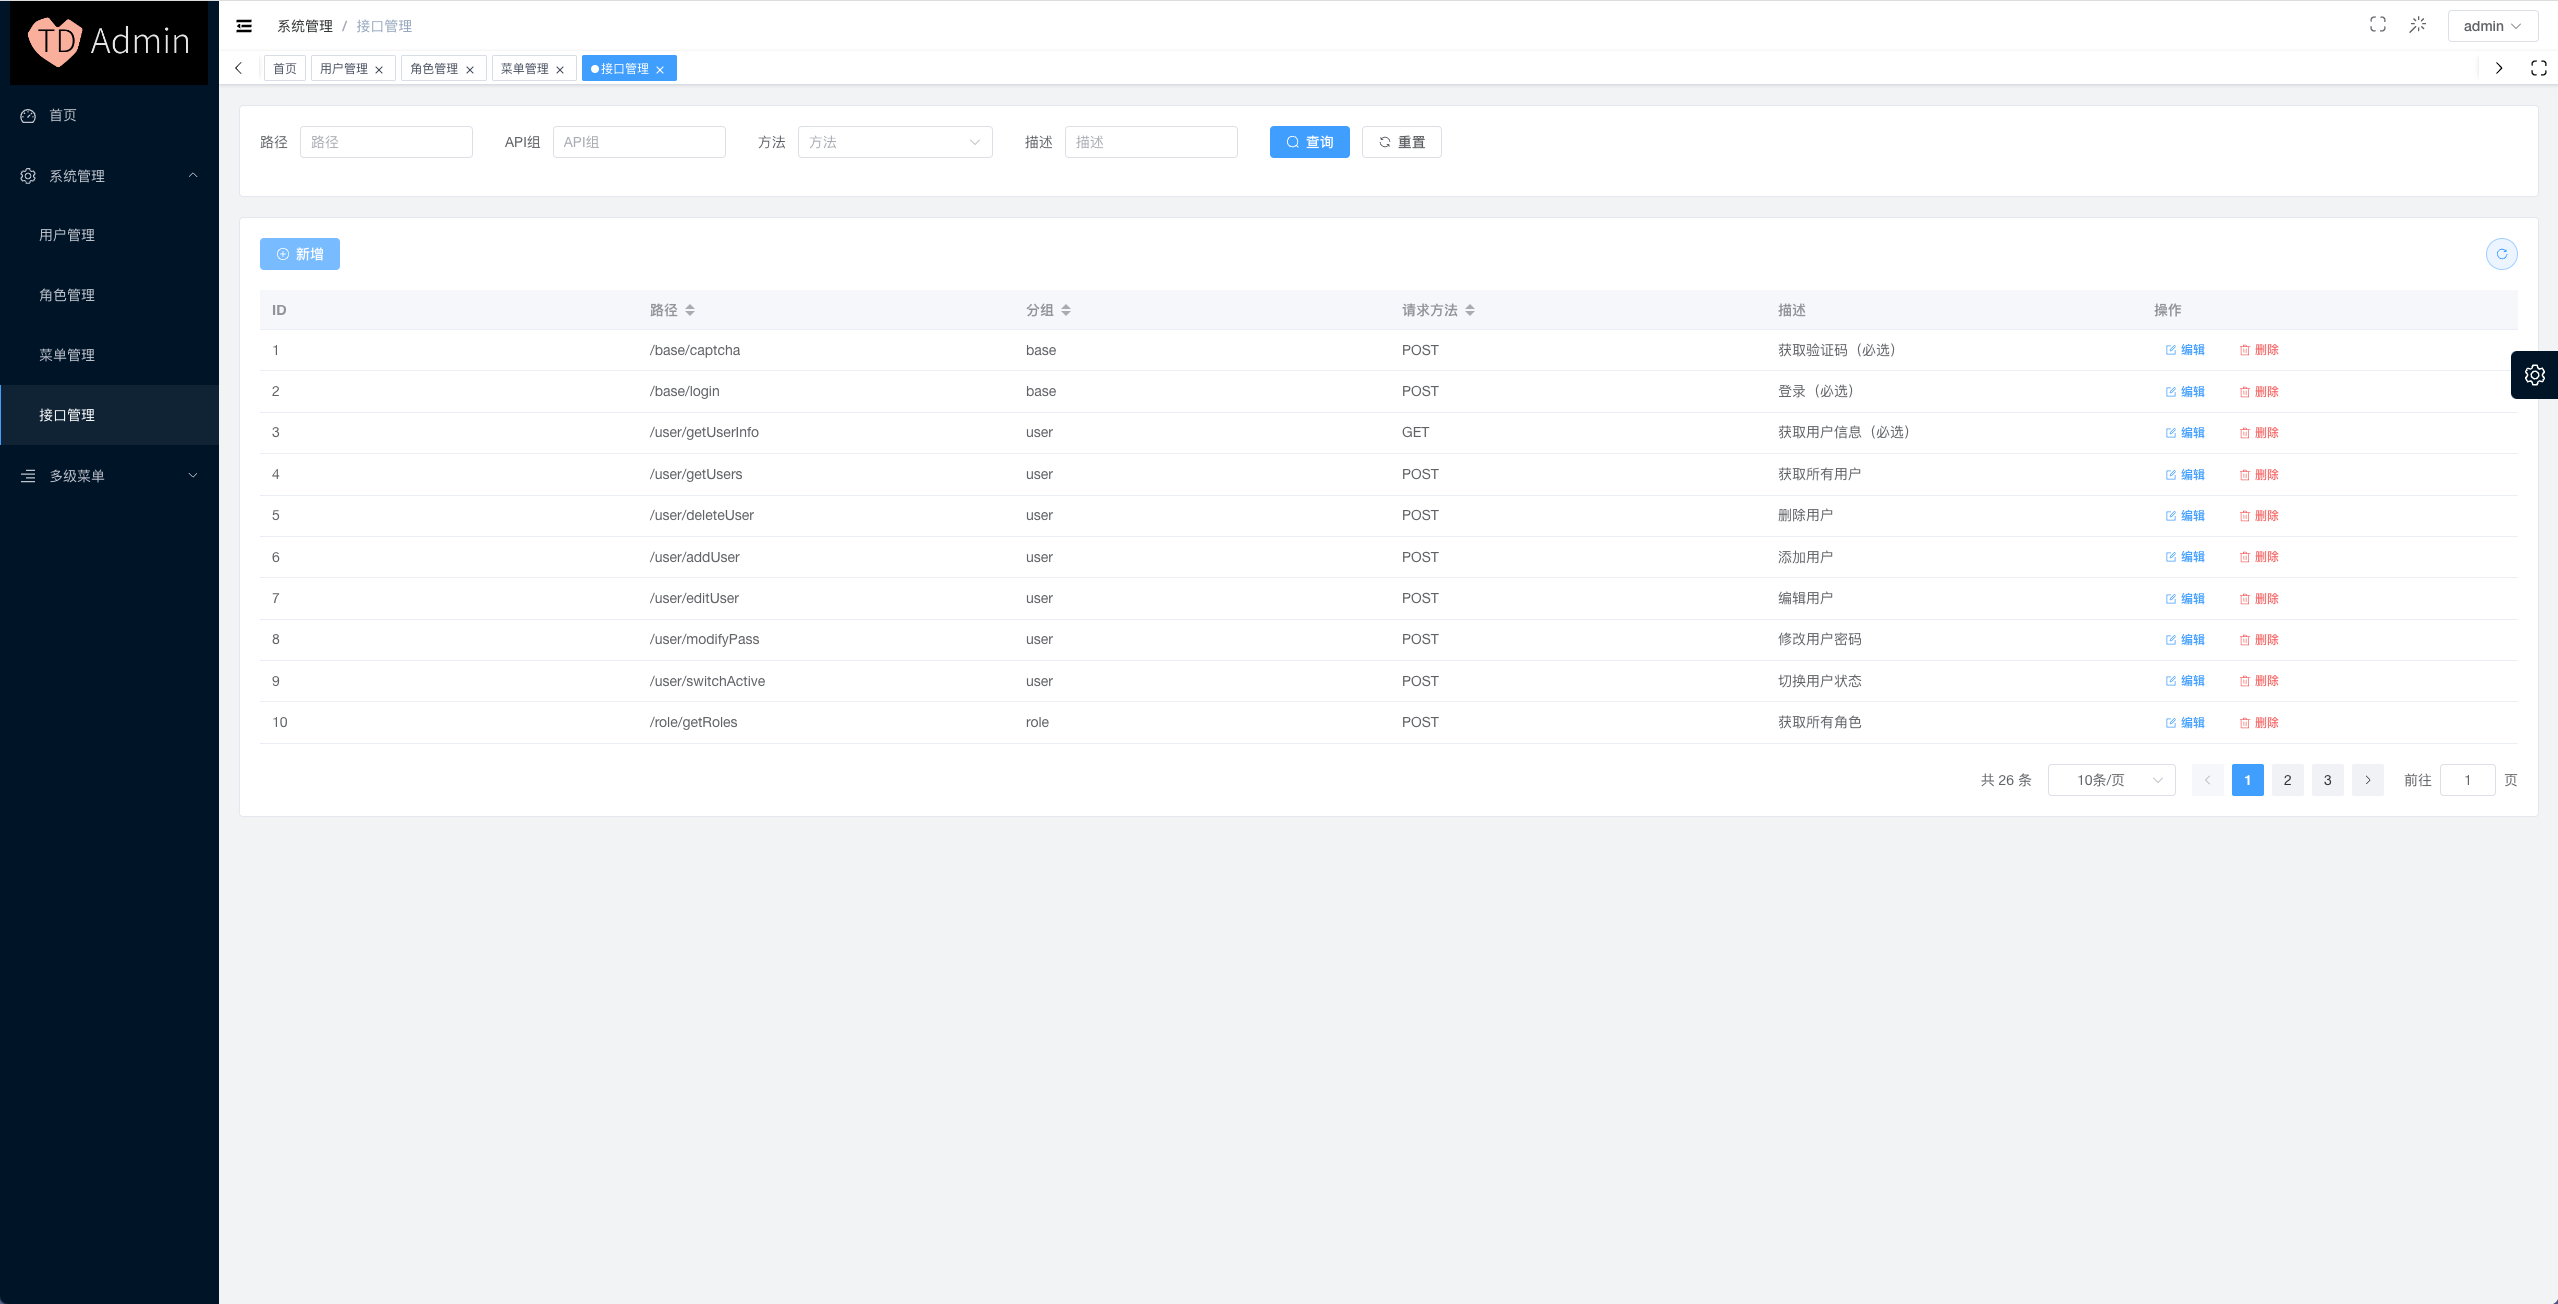Click the theme switch icon beside admin
The width and height of the screenshot is (2558, 1304).
(x=2417, y=25)
